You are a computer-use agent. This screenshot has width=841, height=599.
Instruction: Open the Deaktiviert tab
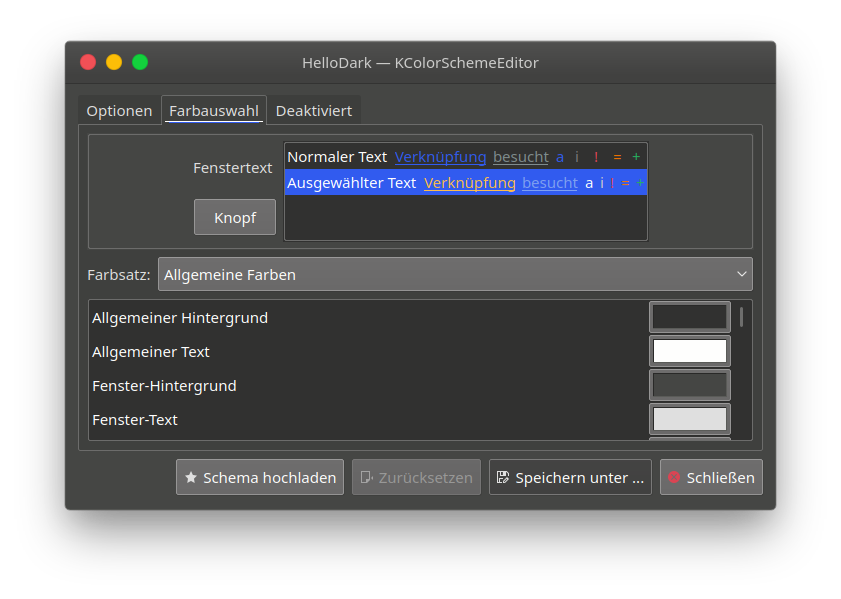pyautogui.click(x=314, y=111)
